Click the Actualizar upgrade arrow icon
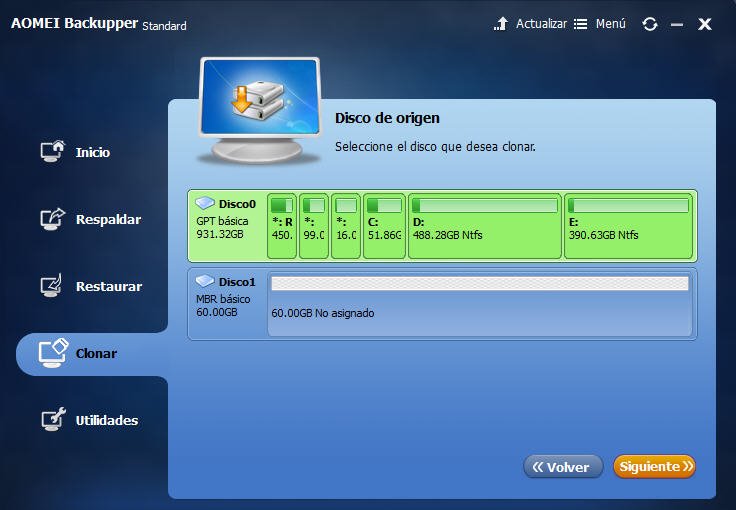The width and height of the screenshot is (736, 510). coord(501,23)
